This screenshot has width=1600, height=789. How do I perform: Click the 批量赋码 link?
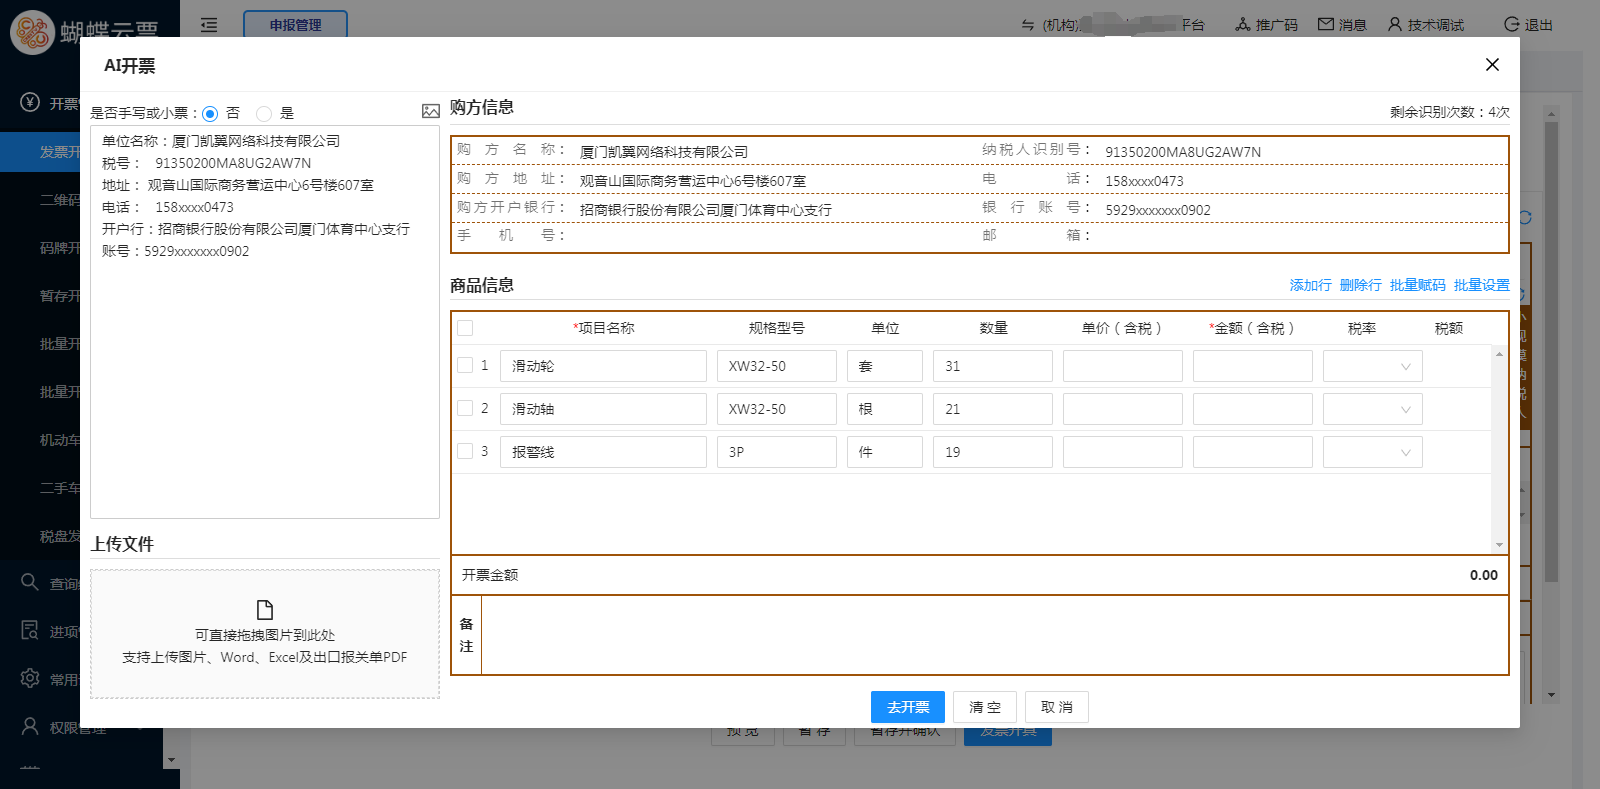(x=1417, y=285)
